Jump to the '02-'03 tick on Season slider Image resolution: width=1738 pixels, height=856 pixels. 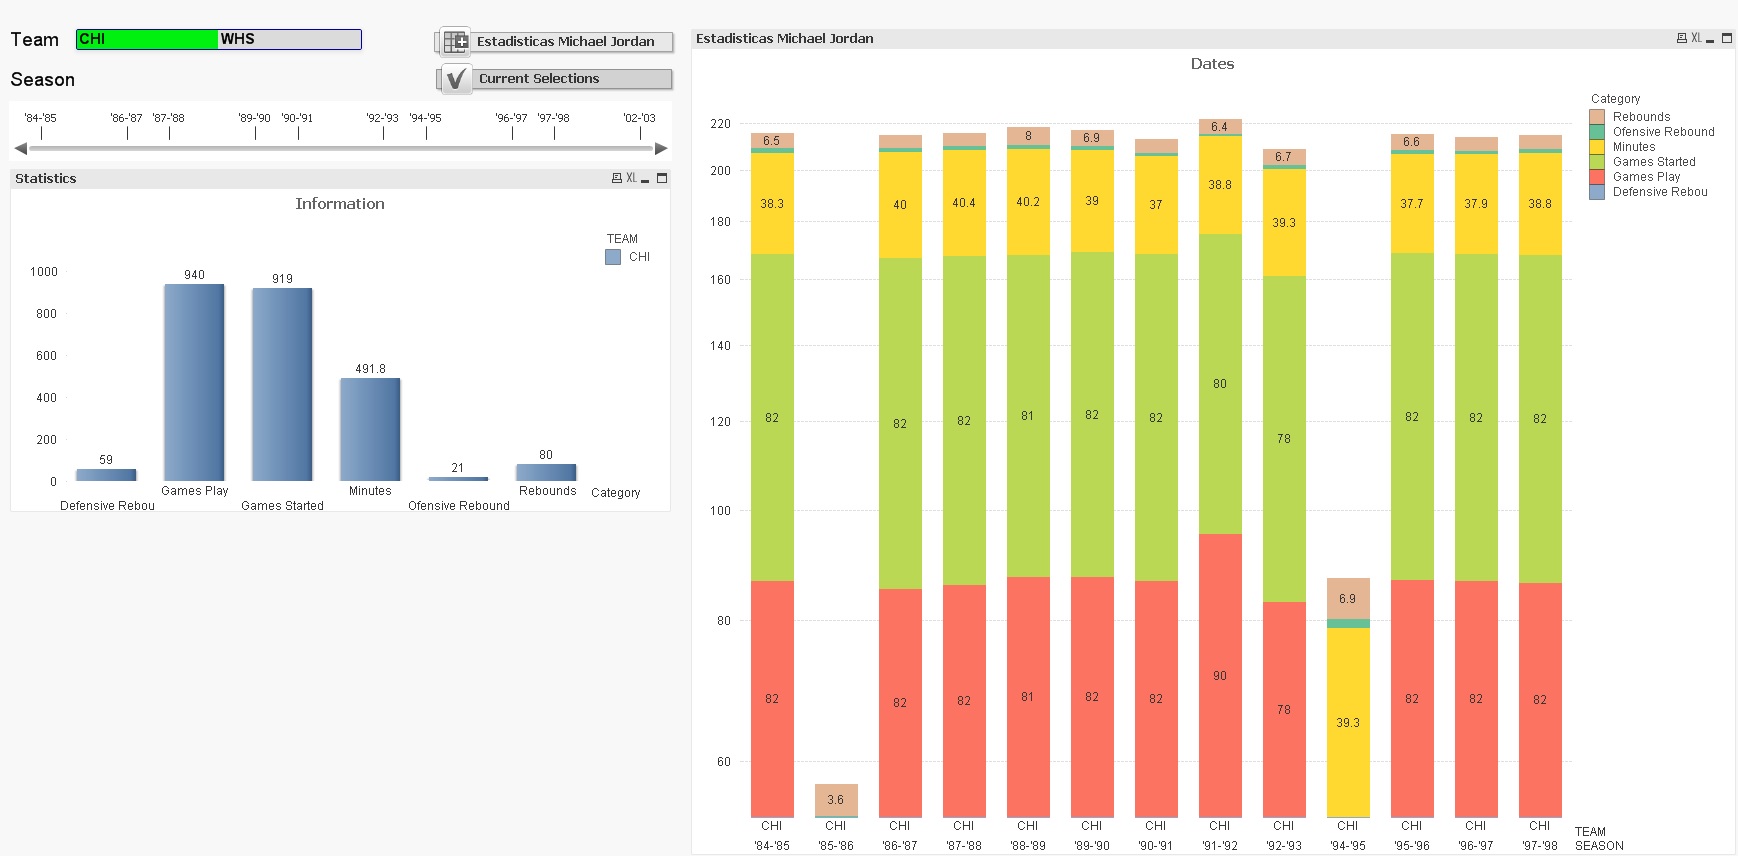tap(640, 118)
